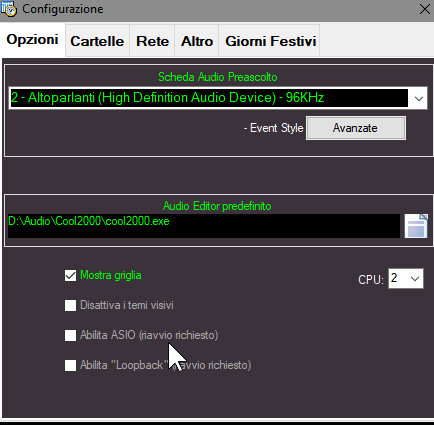
Task: Click the Abilita ASIO label text
Action: tap(149, 335)
